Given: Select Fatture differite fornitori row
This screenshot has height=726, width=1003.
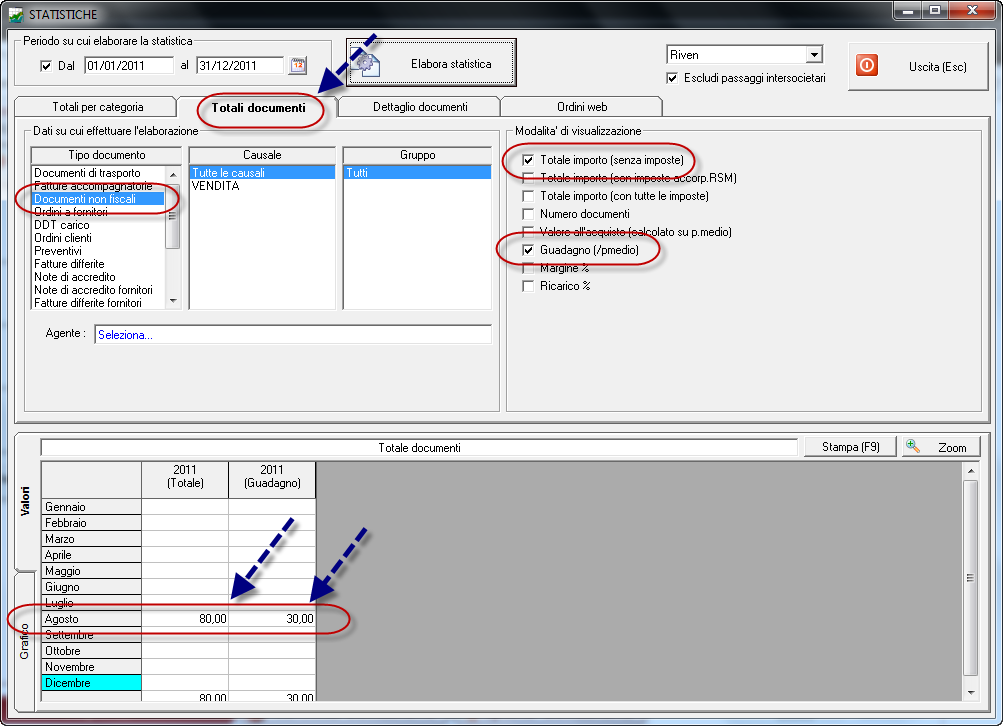Looking at the screenshot, I should 99,303.
